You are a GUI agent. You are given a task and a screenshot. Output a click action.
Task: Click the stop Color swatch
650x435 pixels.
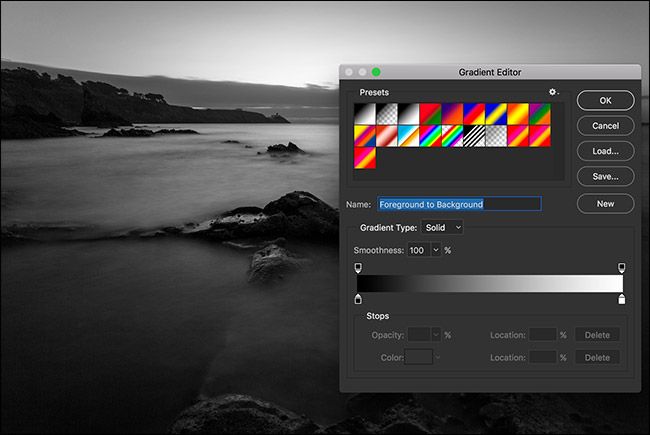[419, 357]
